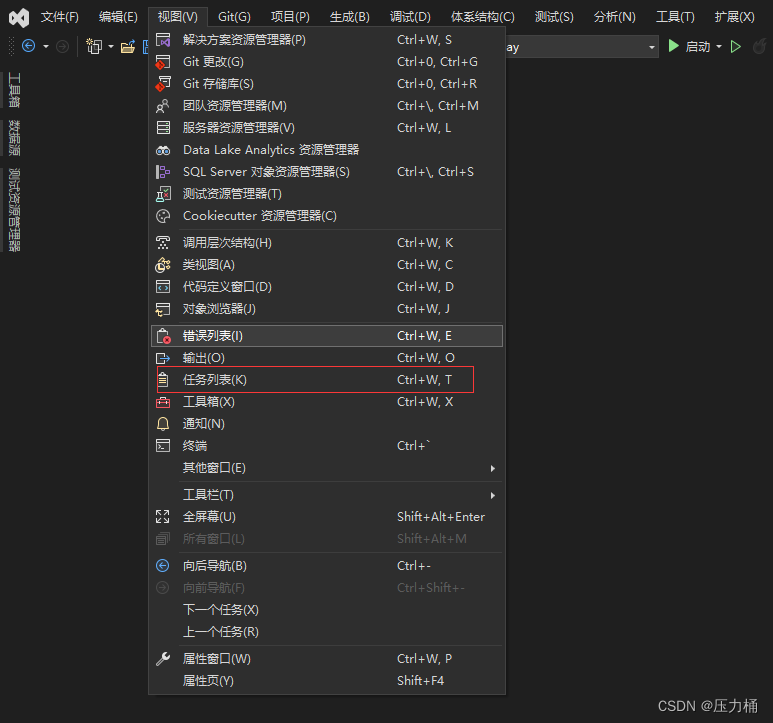This screenshot has height=723, width=773.
Task: Click the 错误列表 error icon
Action: click(163, 336)
